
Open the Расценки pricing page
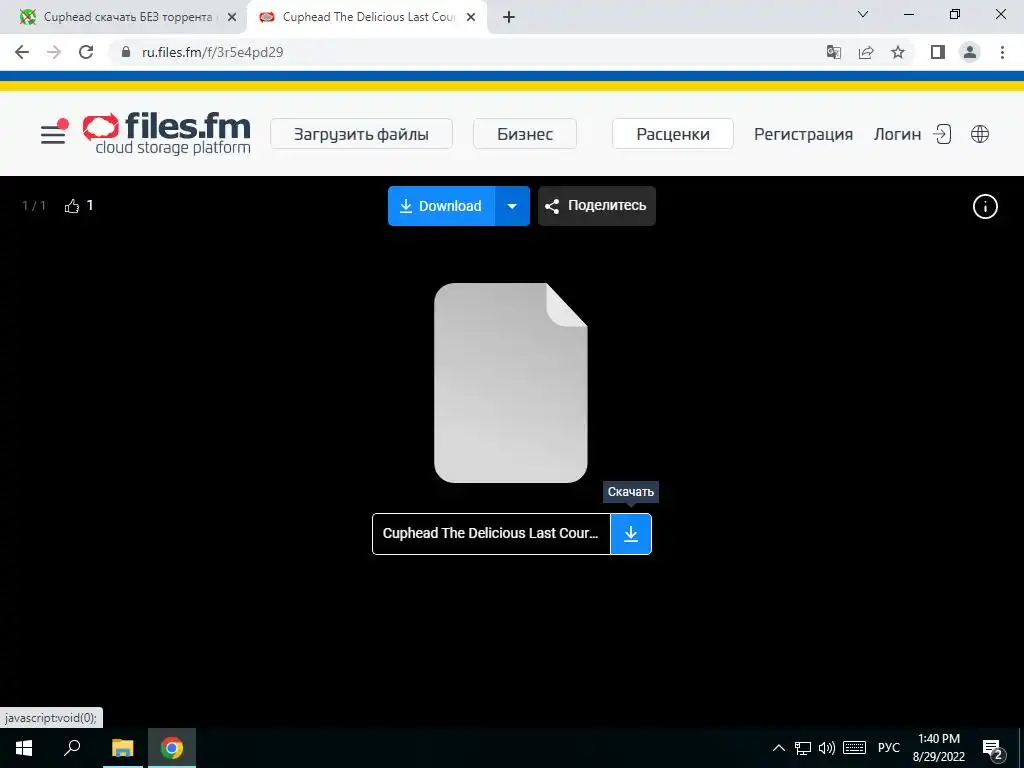pyautogui.click(x=673, y=134)
